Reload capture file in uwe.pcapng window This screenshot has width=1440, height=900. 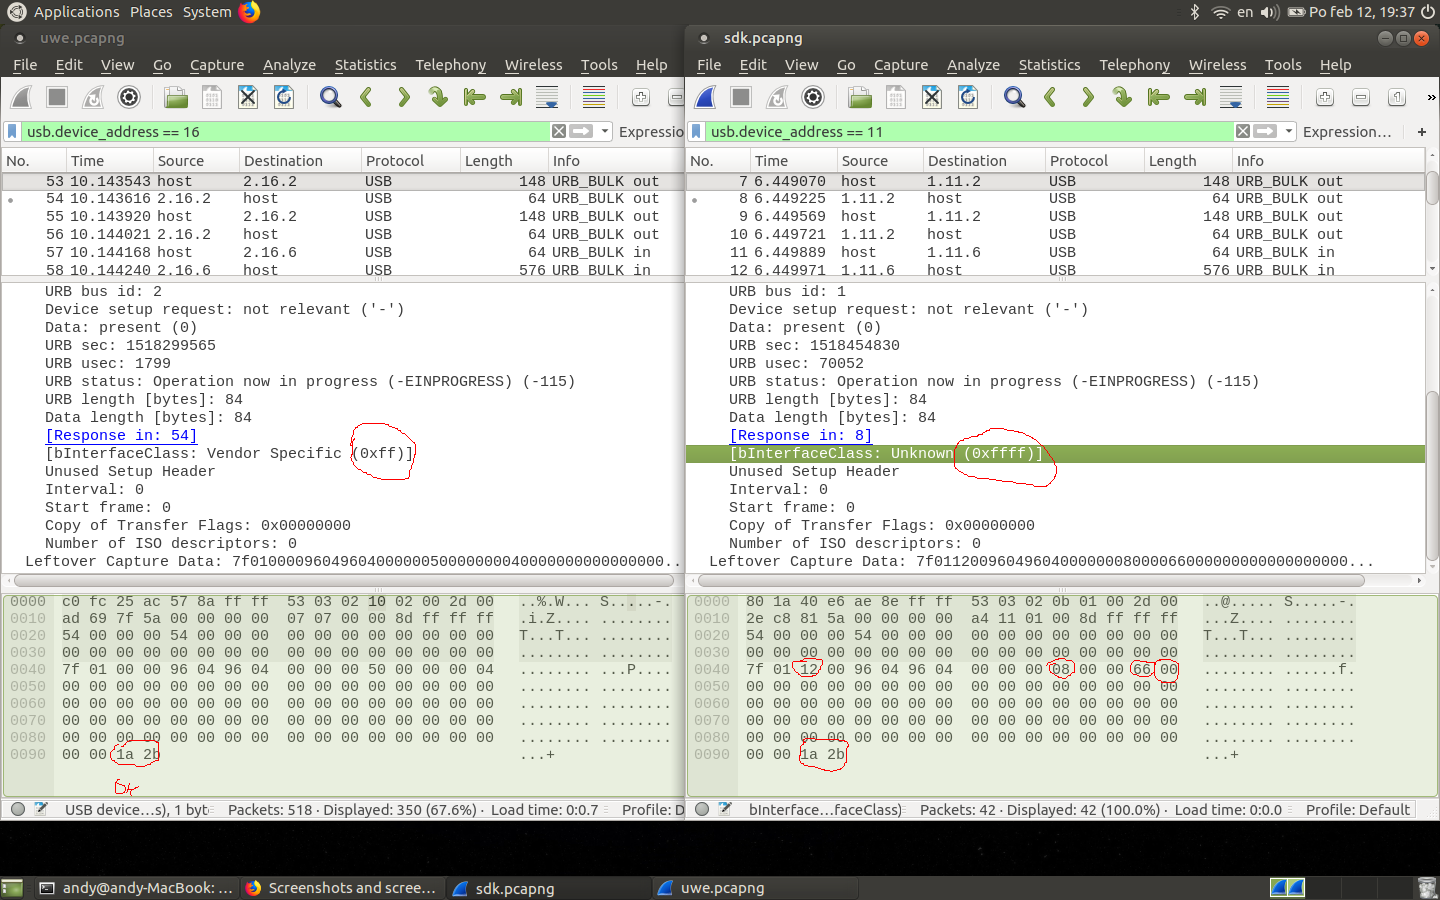(284, 97)
